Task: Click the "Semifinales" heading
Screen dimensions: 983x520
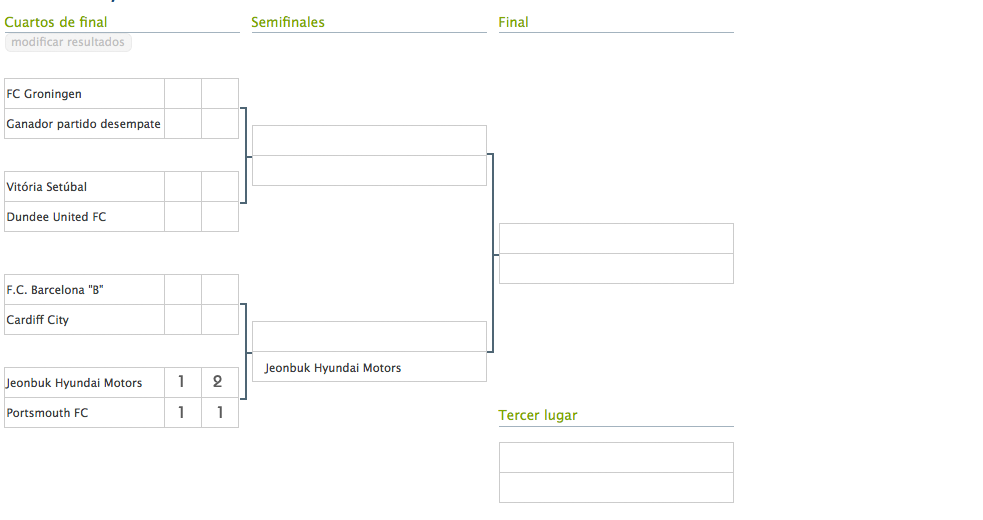Action: click(x=288, y=22)
